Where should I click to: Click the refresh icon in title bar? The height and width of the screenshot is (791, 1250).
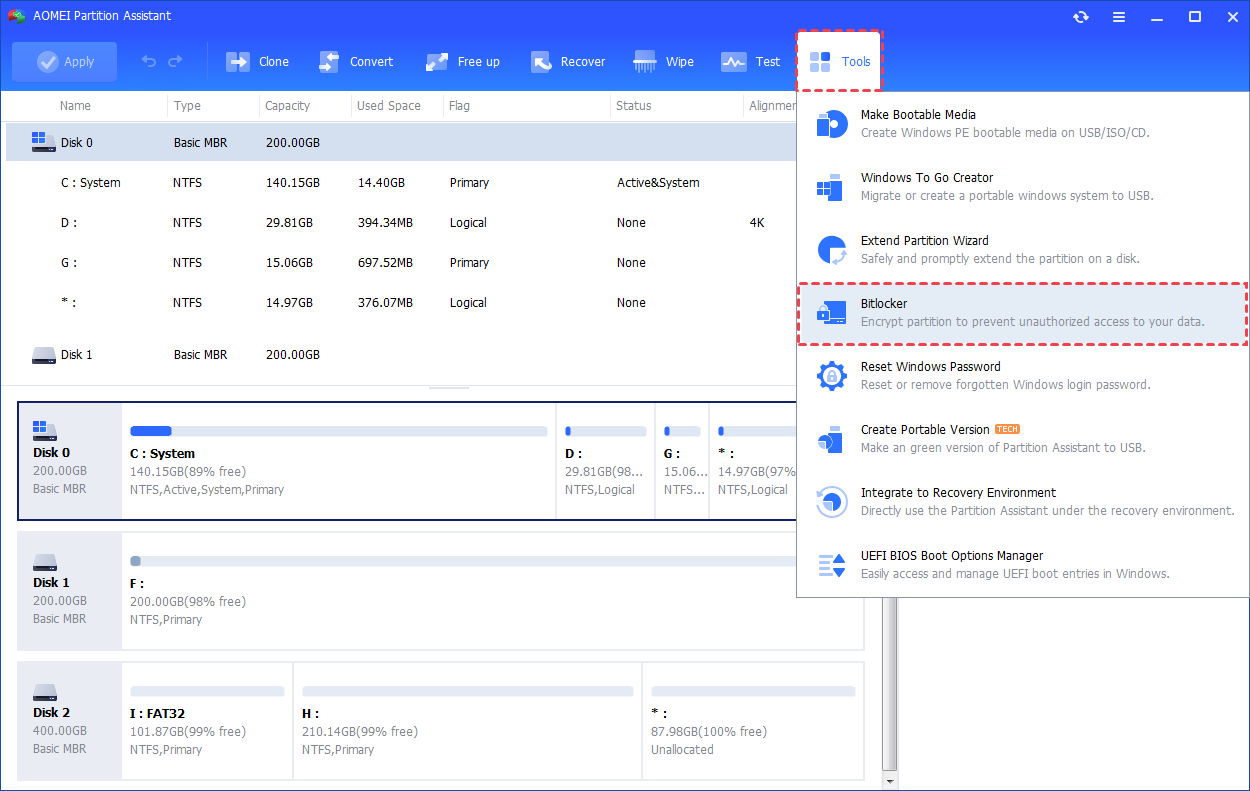coord(1080,17)
